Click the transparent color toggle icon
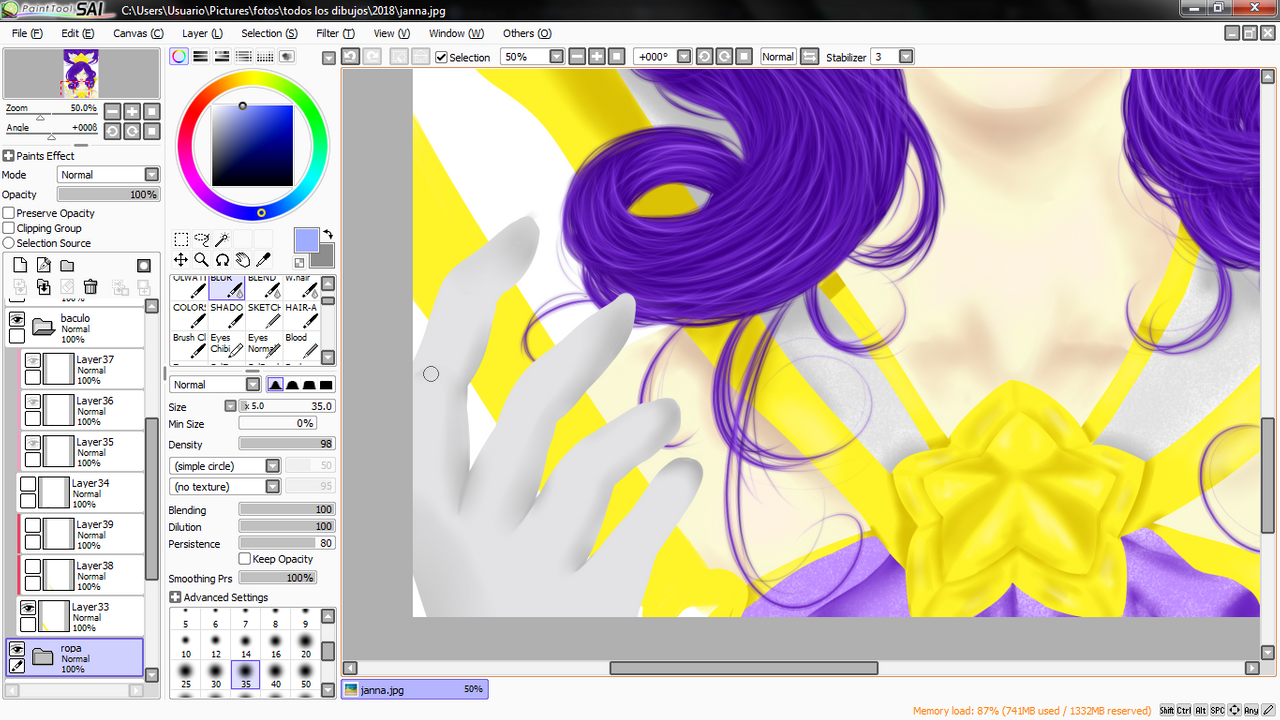 pos(299,263)
